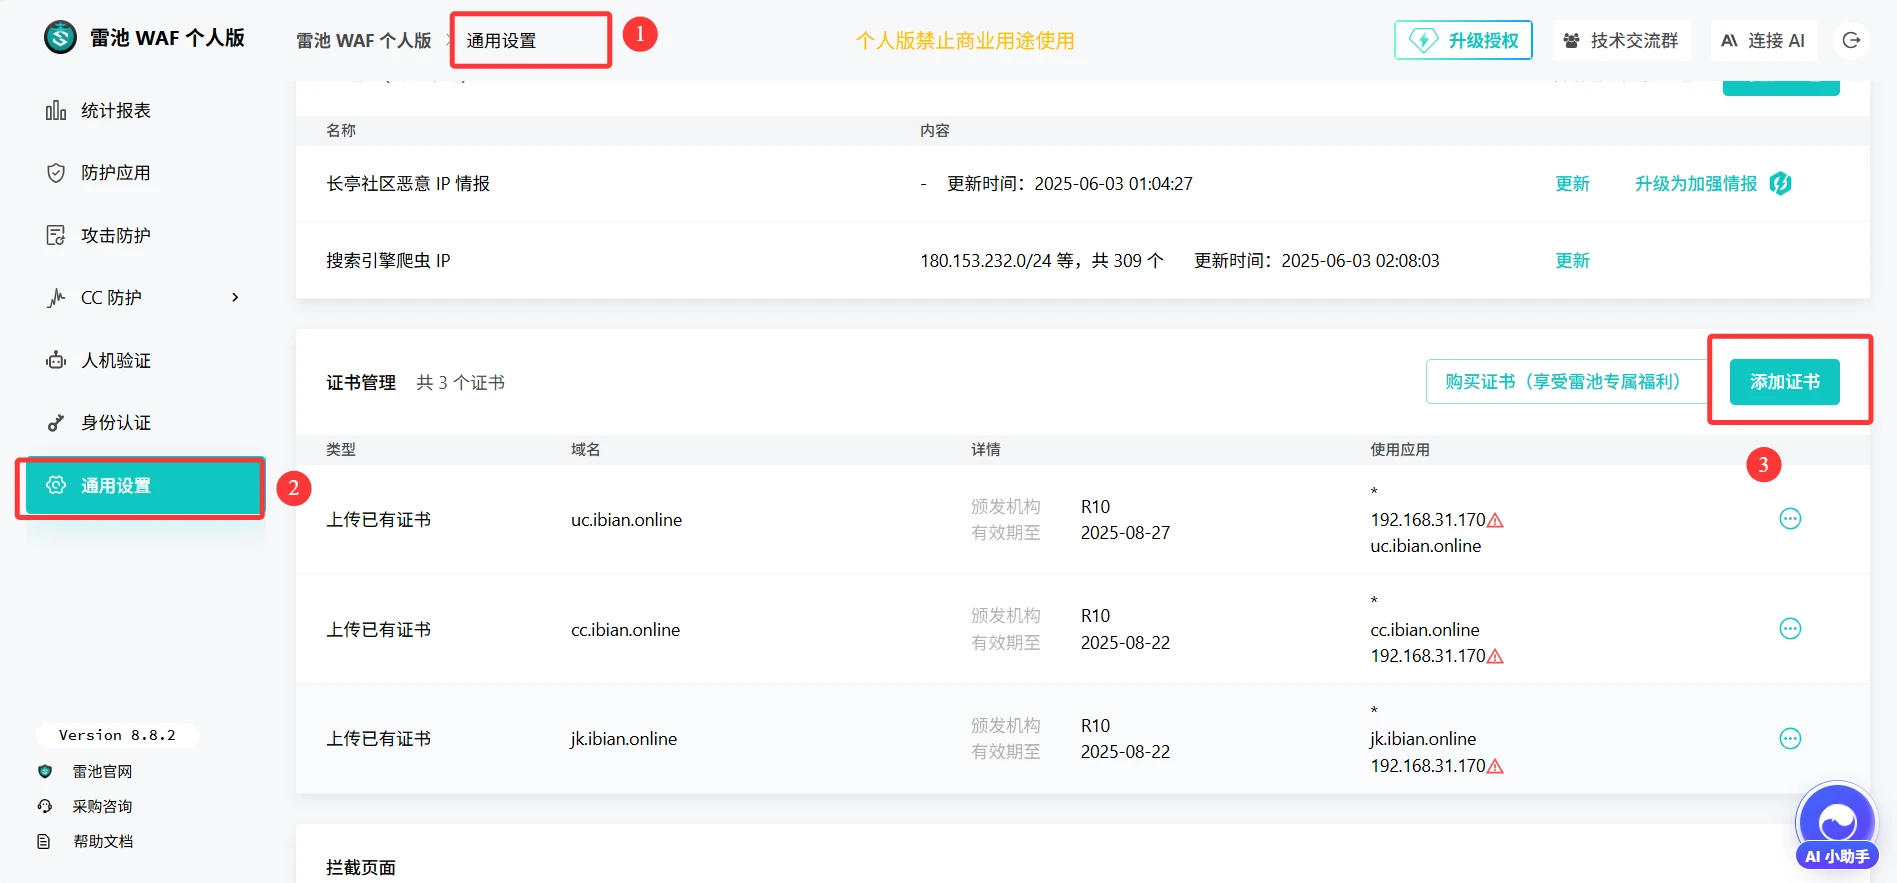
Task: Open 帮助文档 link
Action: click(x=102, y=842)
